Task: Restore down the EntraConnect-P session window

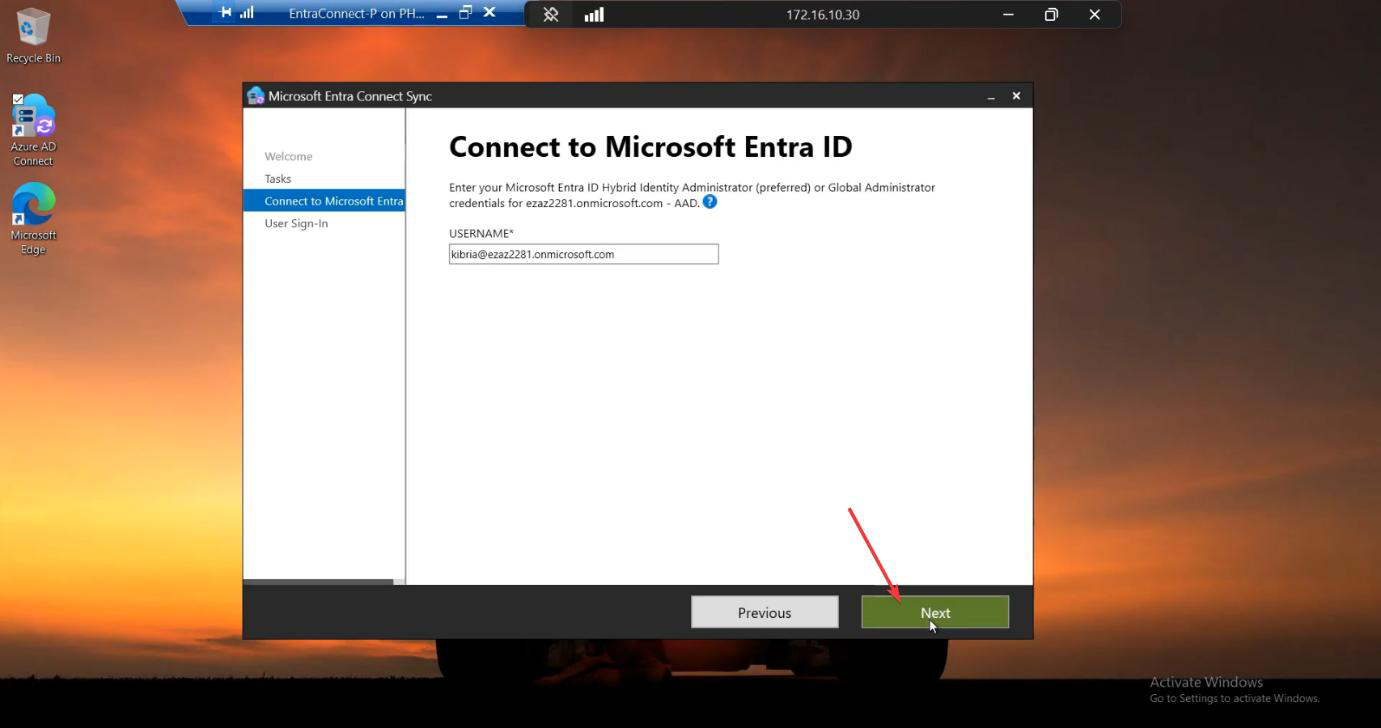Action: [x=465, y=13]
